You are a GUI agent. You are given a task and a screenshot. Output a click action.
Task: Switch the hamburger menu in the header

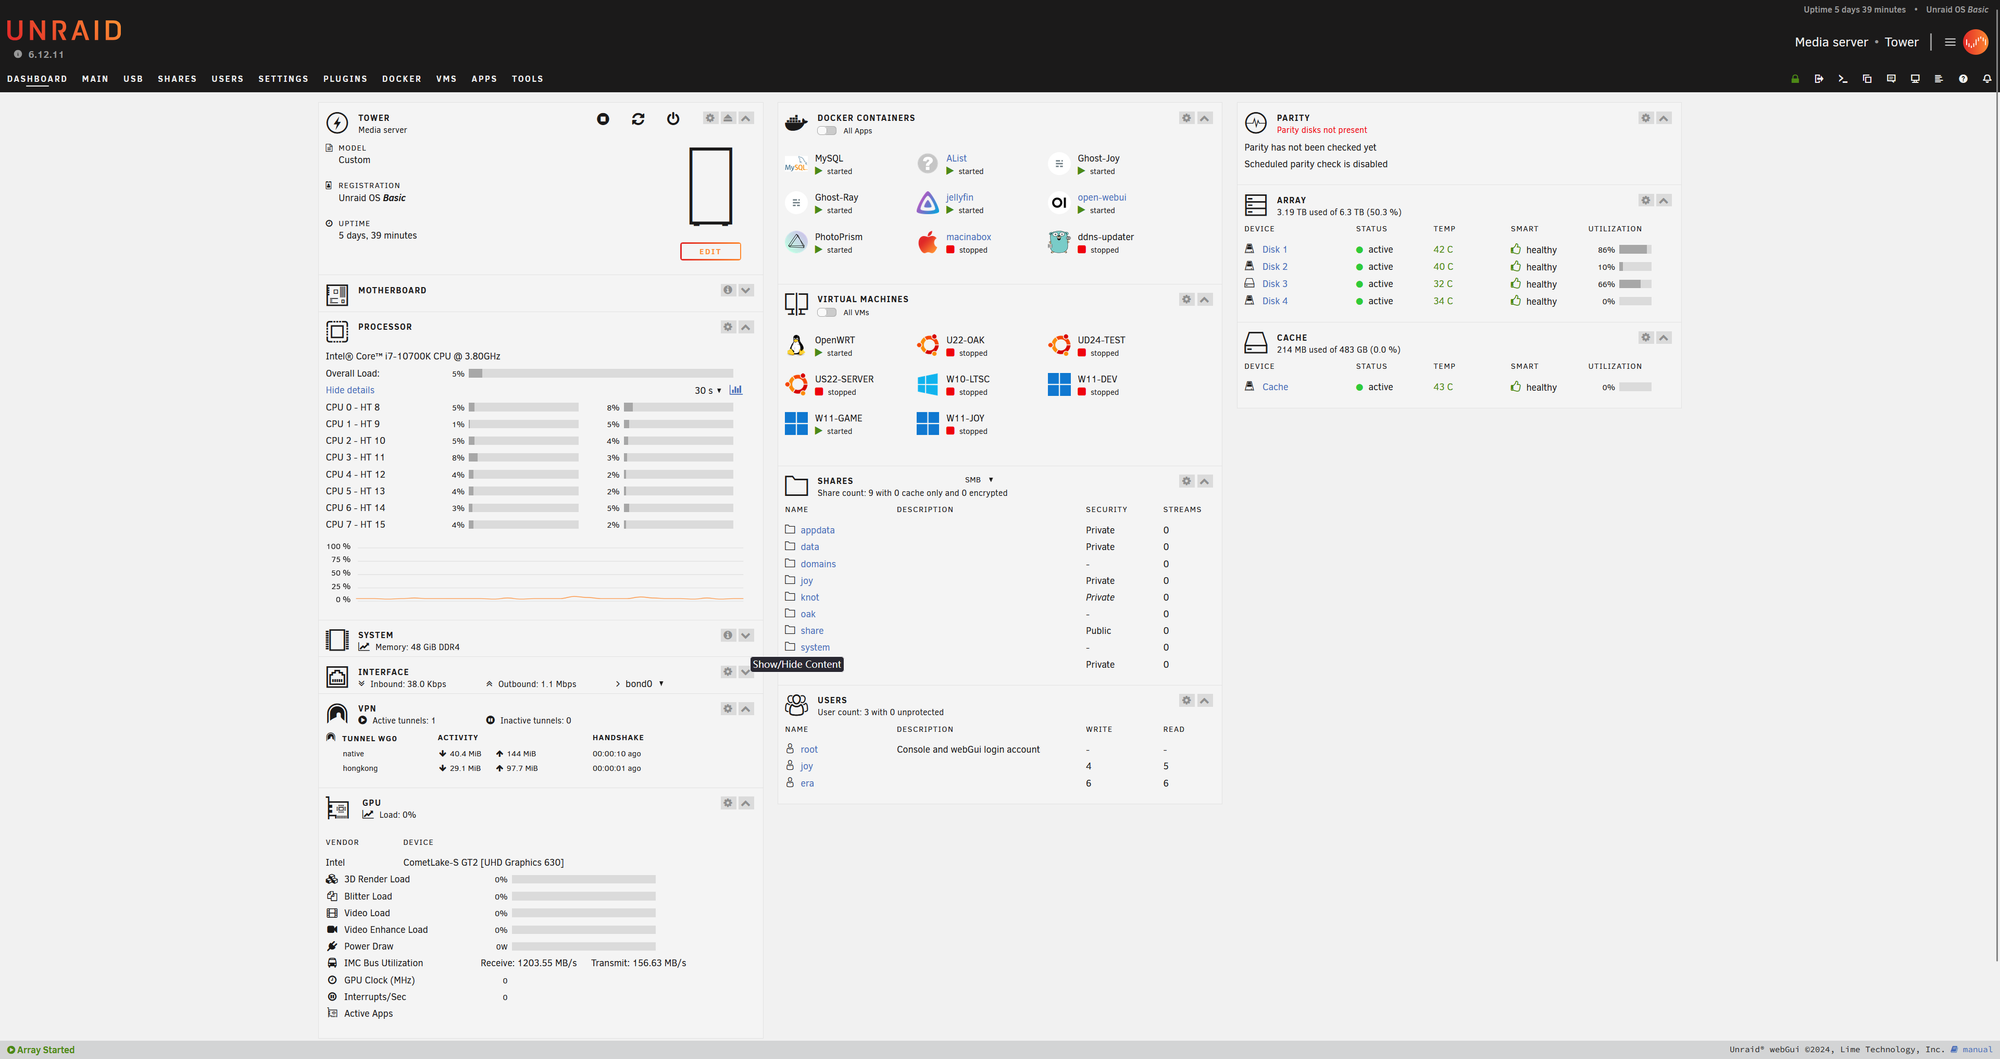pyautogui.click(x=1949, y=42)
